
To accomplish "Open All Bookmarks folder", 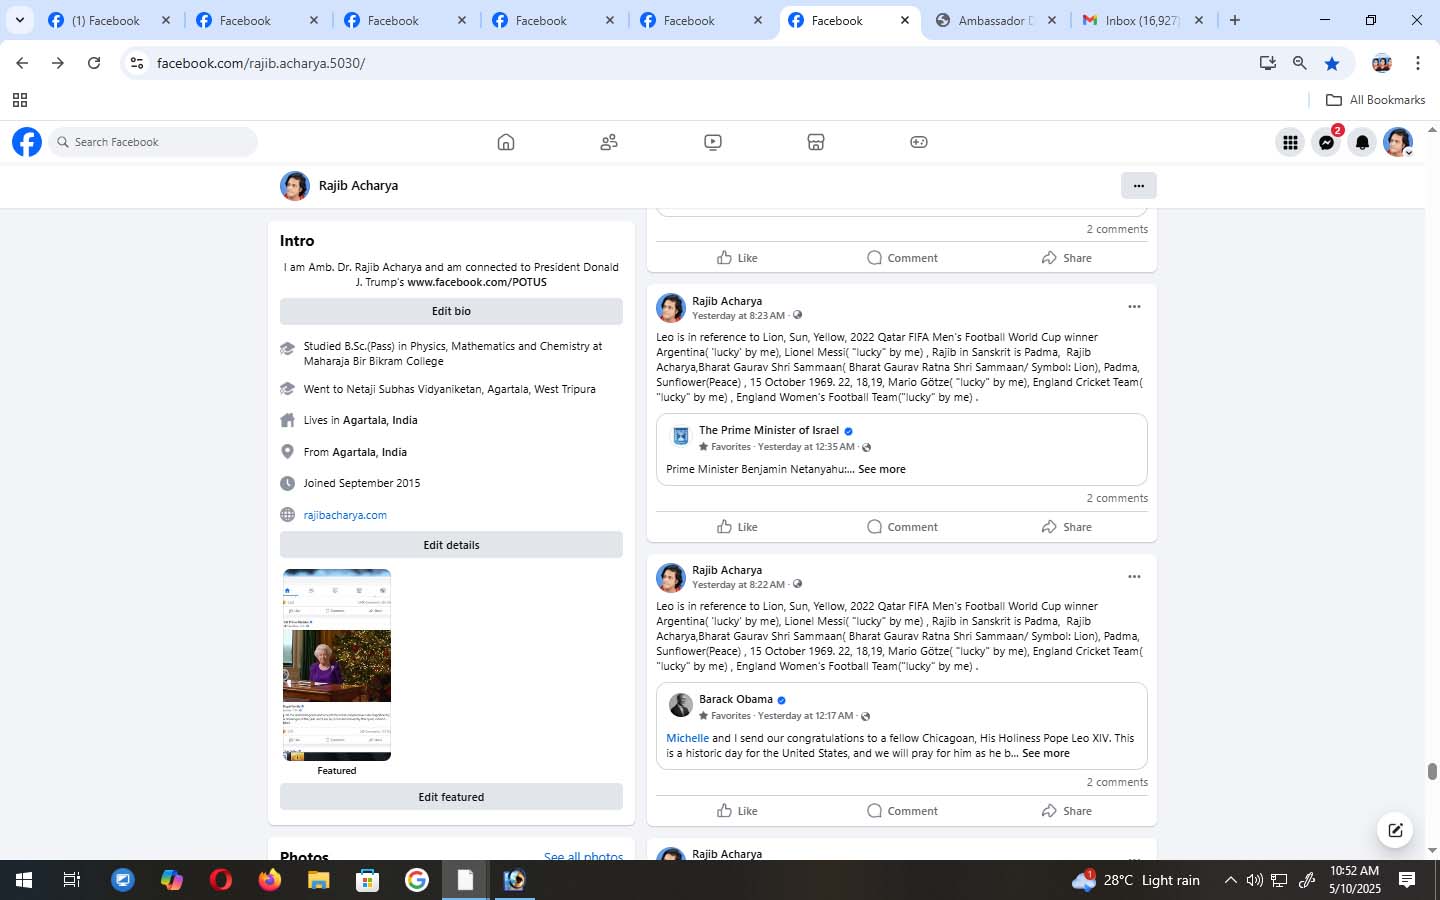I will (1375, 100).
